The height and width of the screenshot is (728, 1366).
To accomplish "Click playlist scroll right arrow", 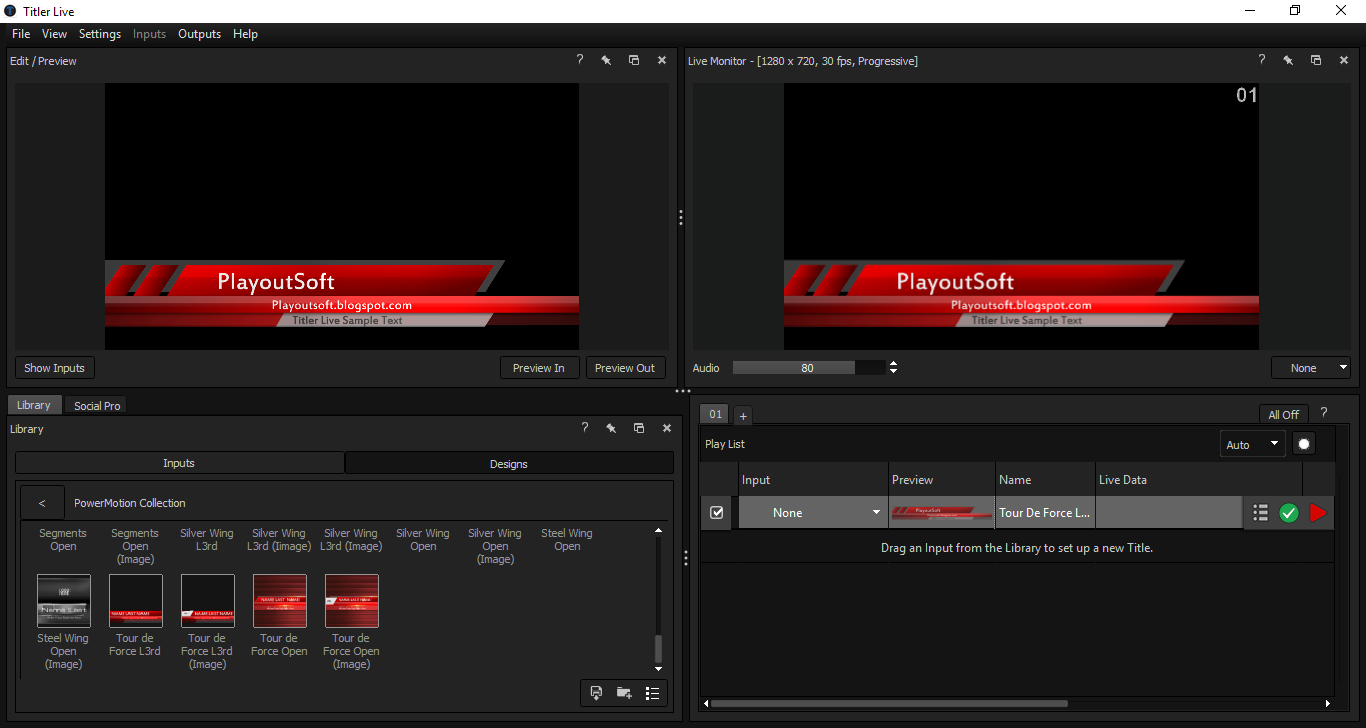I will click(1330, 703).
